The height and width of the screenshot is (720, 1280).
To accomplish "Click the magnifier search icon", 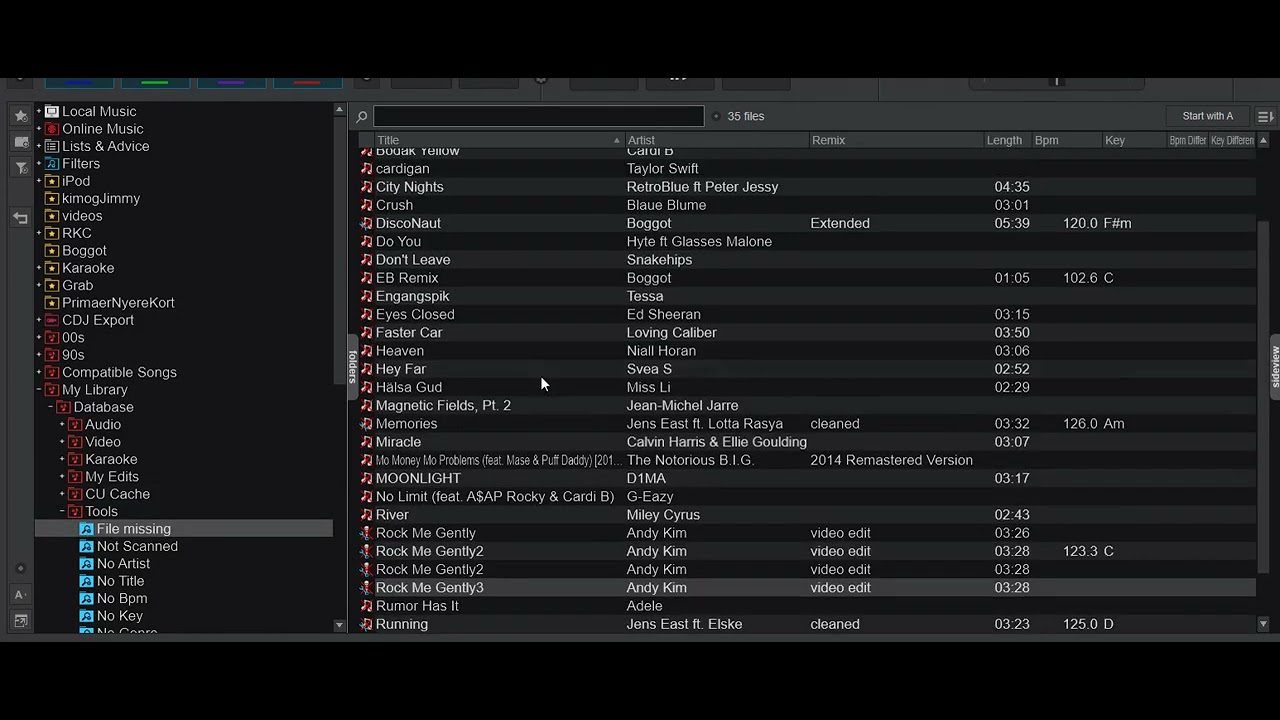I will click(x=362, y=117).
